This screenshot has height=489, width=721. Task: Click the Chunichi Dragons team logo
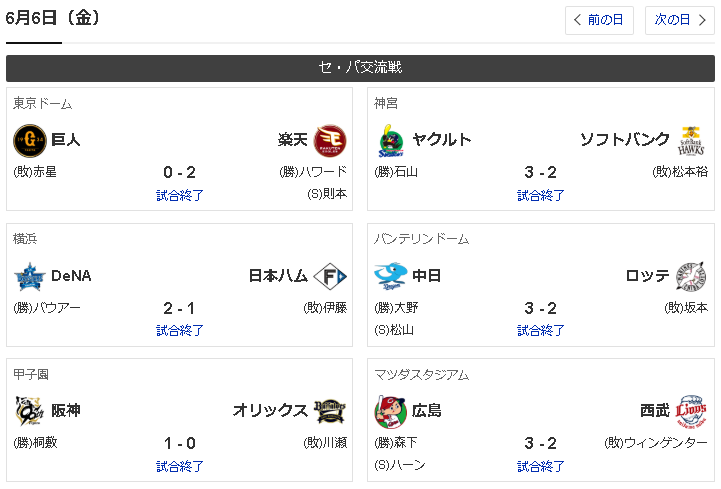click(x=391, y=276)
